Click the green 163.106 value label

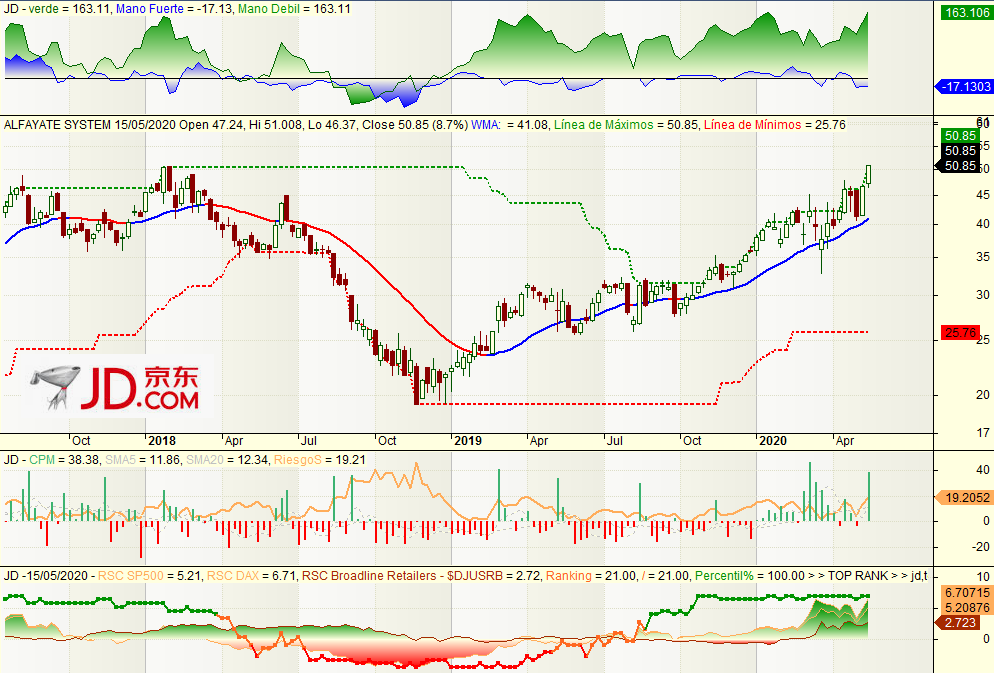coord(966,13)
